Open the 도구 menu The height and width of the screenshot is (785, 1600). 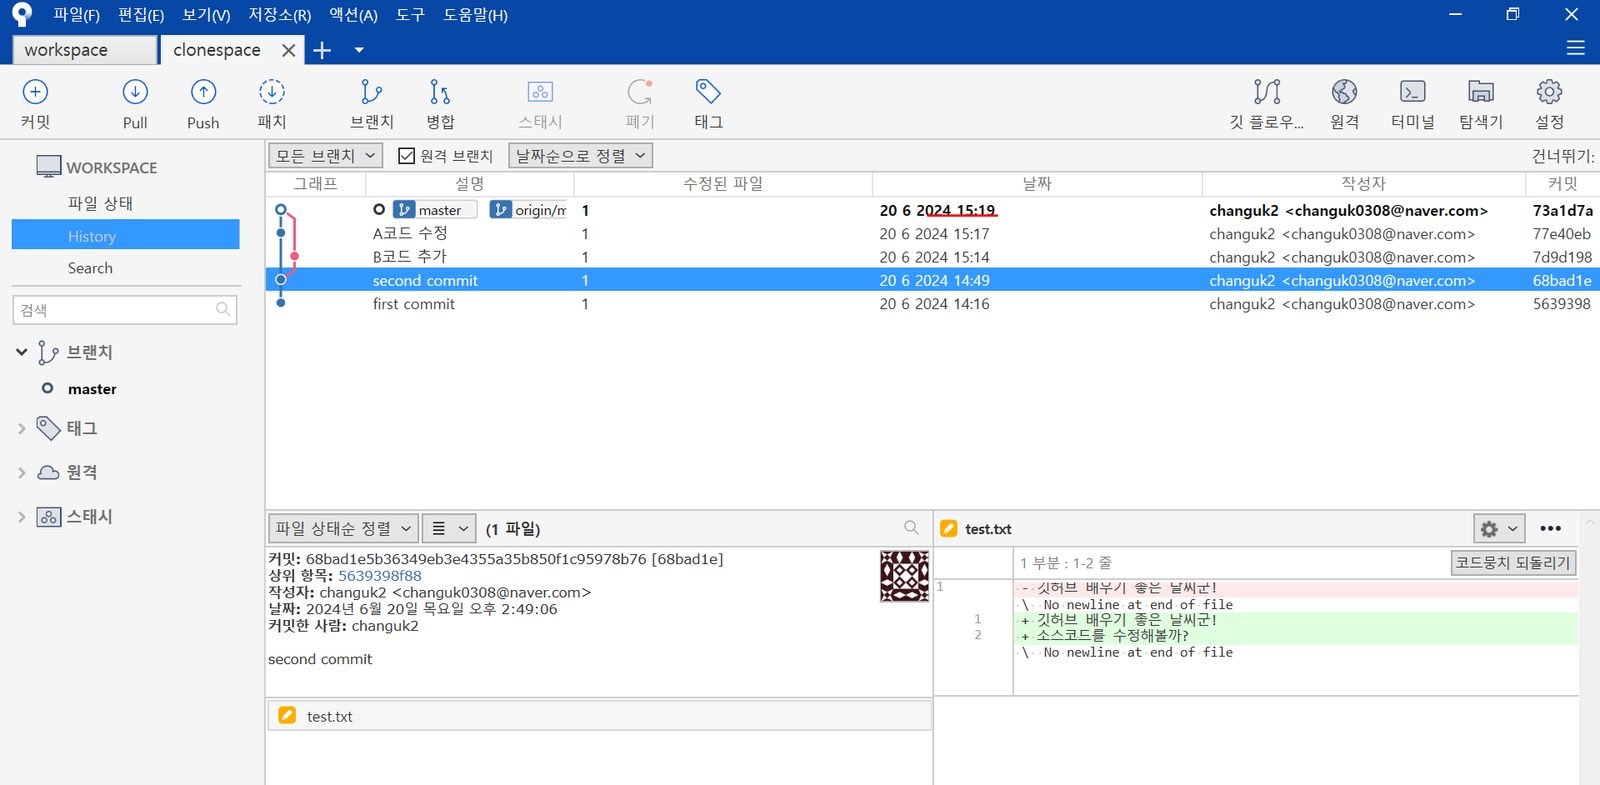(410, 15)
